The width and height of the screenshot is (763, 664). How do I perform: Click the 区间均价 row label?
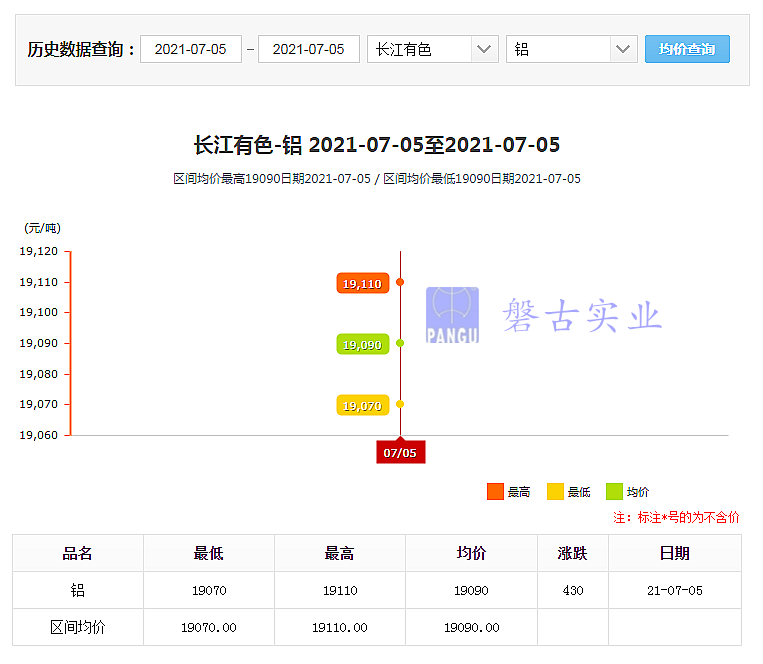(78, 627)
